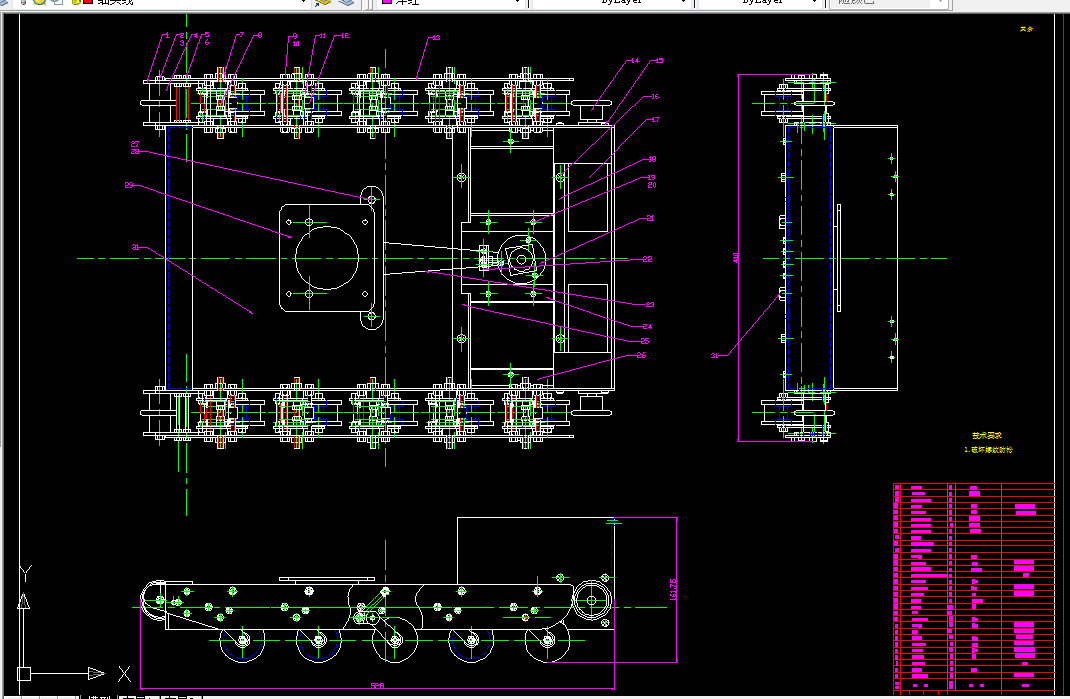Screen dimensions: 1070x699
Task: Select callout number 17
Action: (x=654, y=119)
